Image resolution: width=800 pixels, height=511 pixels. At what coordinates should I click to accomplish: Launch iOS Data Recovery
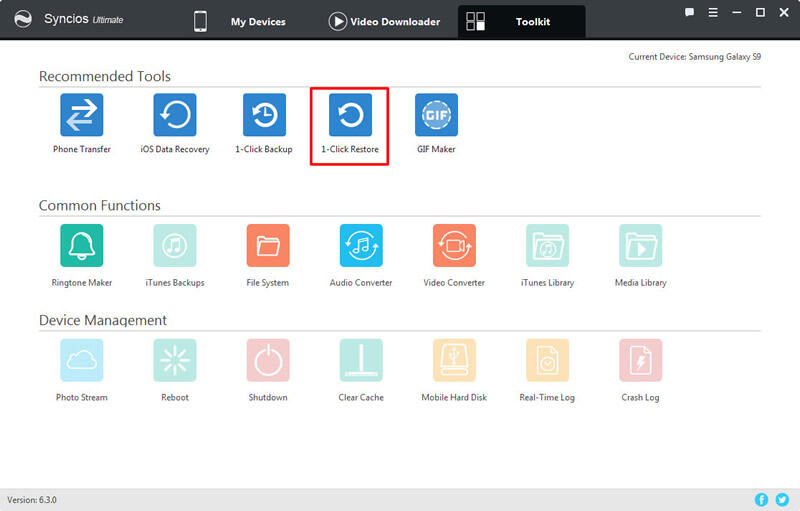tap(175, 115)
